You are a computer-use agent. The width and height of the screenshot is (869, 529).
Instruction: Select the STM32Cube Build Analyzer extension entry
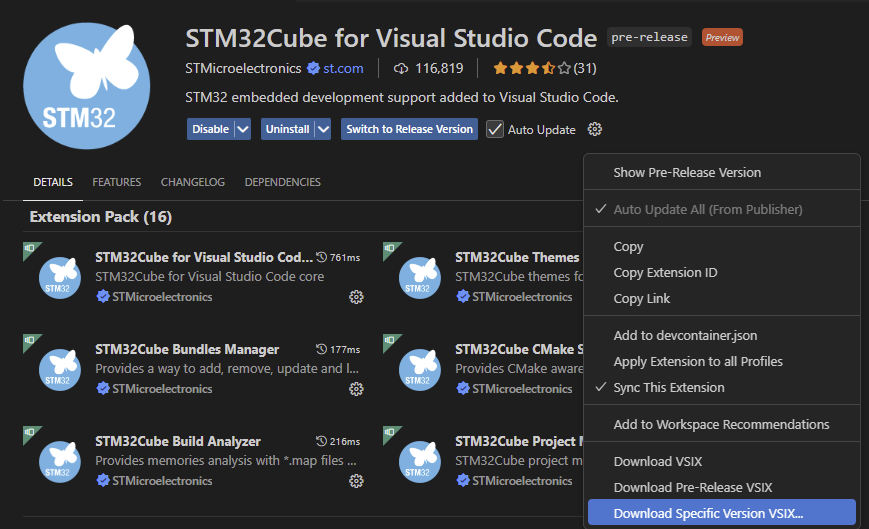178,441
